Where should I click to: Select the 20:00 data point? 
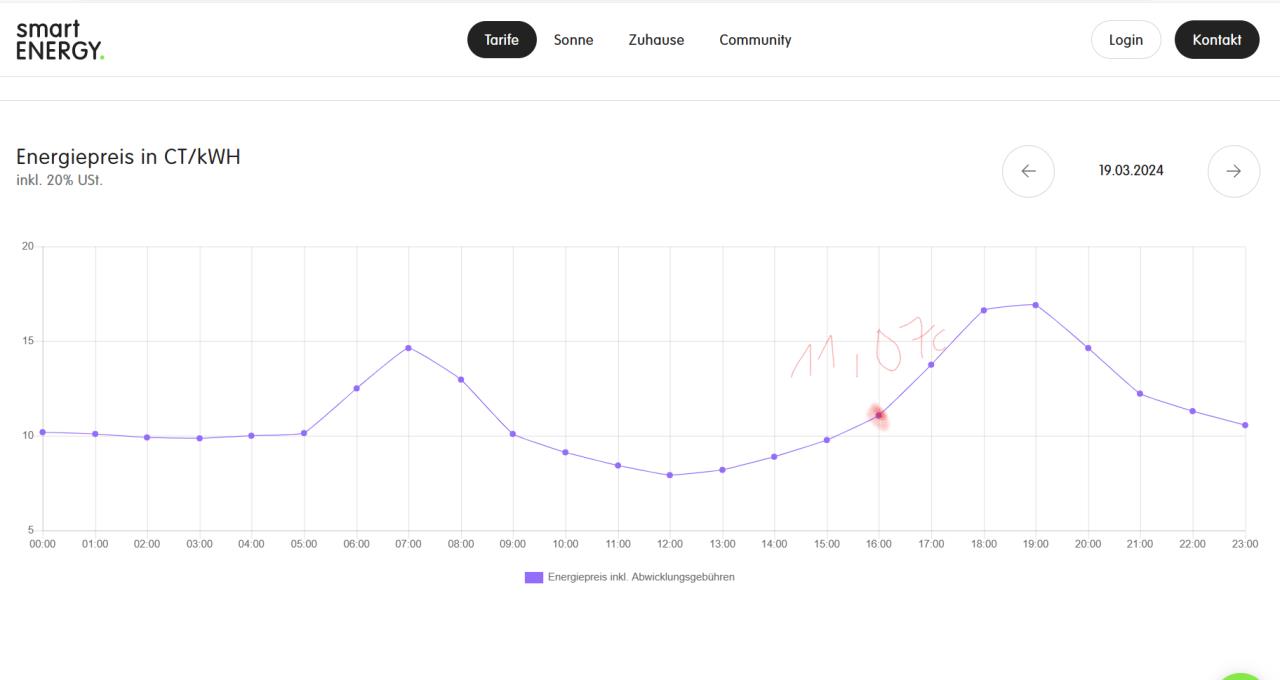tap(1088, 348)
